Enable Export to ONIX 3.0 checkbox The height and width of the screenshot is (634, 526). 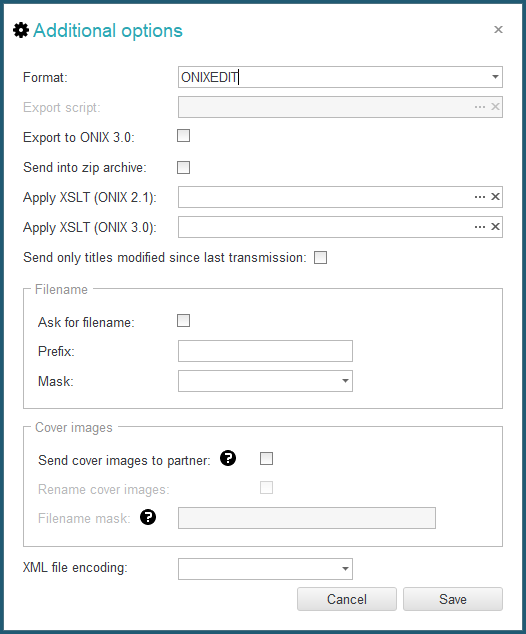click(184, 135)
